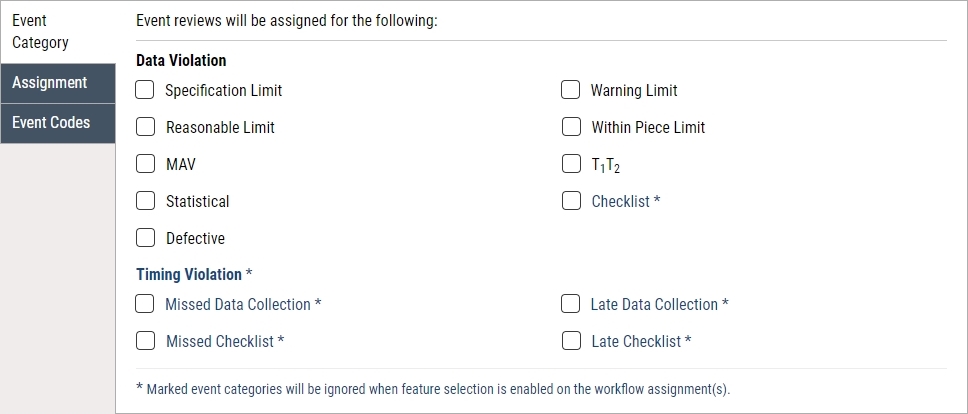Check the T1T2 checkbox

(x=572, y=164)
